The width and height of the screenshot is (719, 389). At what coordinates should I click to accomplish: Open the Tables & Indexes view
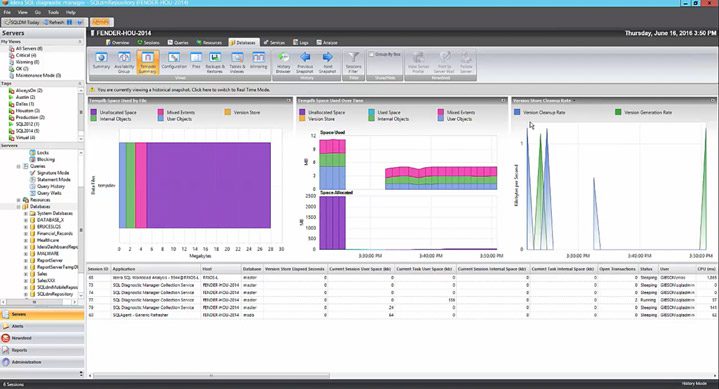pyautogui.click(x=237, y=62)
